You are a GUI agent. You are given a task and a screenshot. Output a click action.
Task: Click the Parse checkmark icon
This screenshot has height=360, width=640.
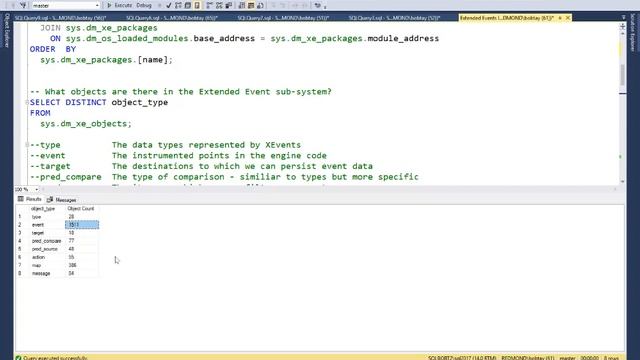169,5
